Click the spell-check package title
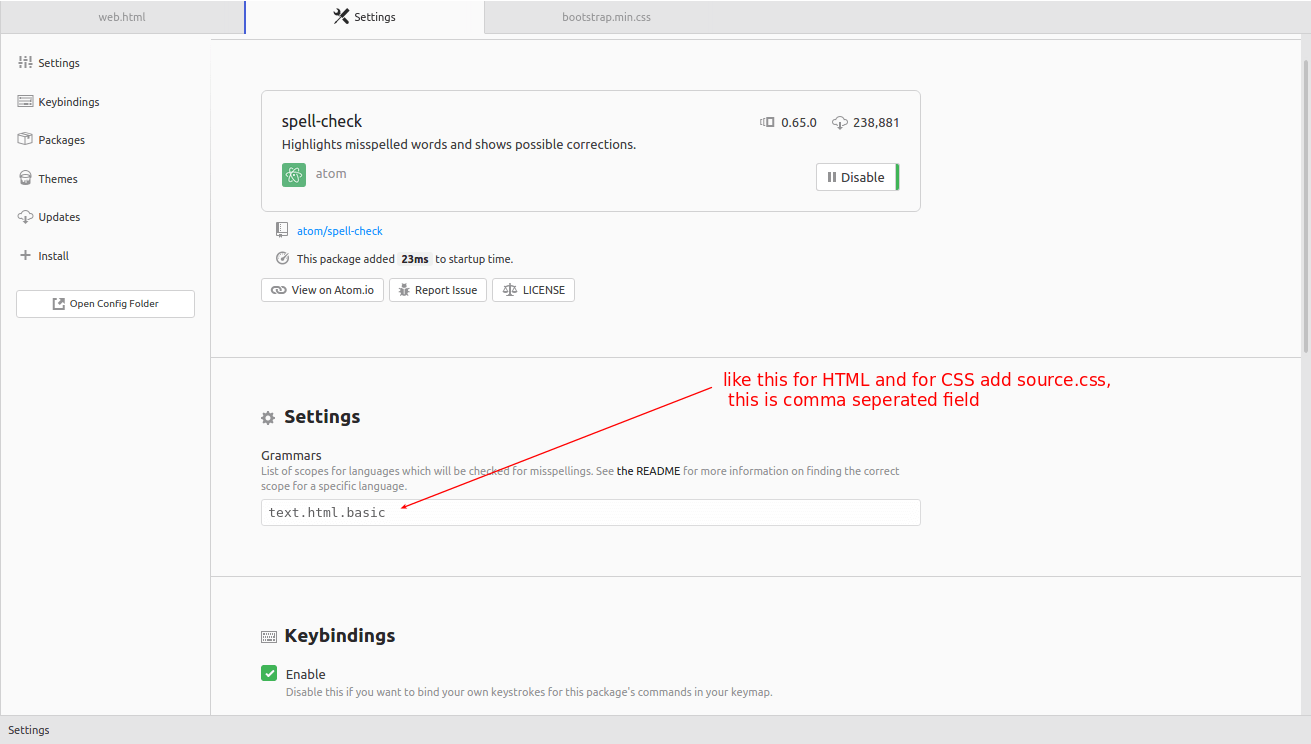1311x744 pixels. (322, 122)
